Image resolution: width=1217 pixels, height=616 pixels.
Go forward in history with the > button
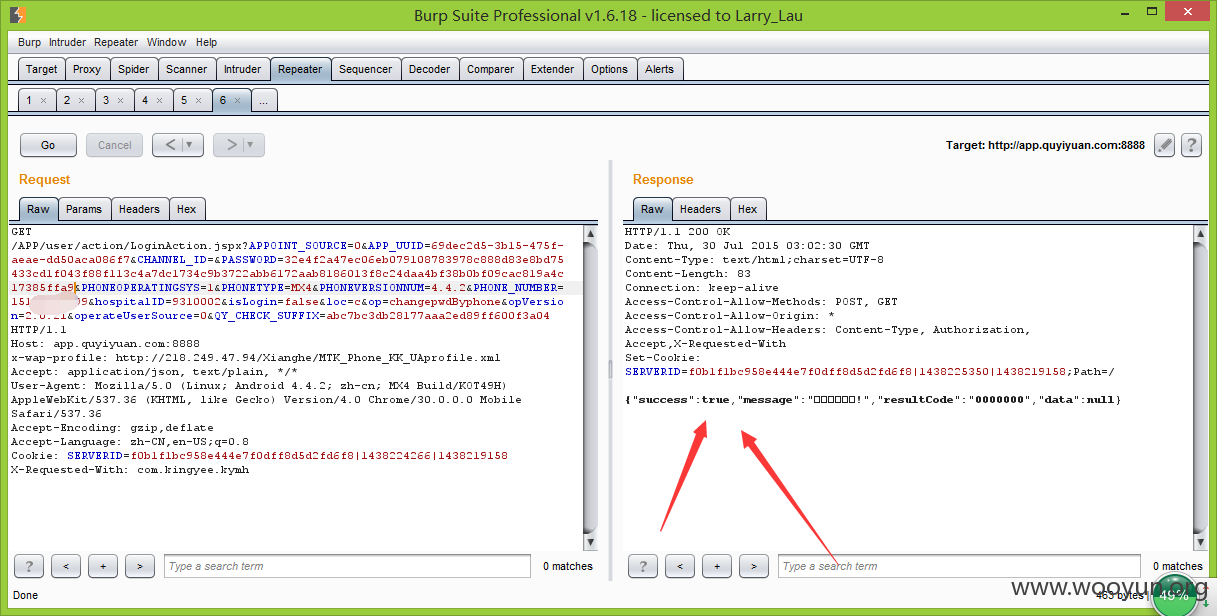(230, 145)
